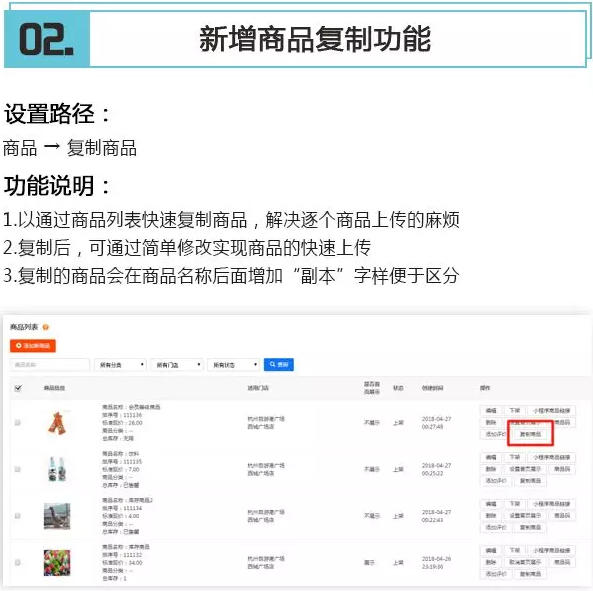
Task: Click 小程序商品链接 for 库存商品2
Action: point(551,504)
